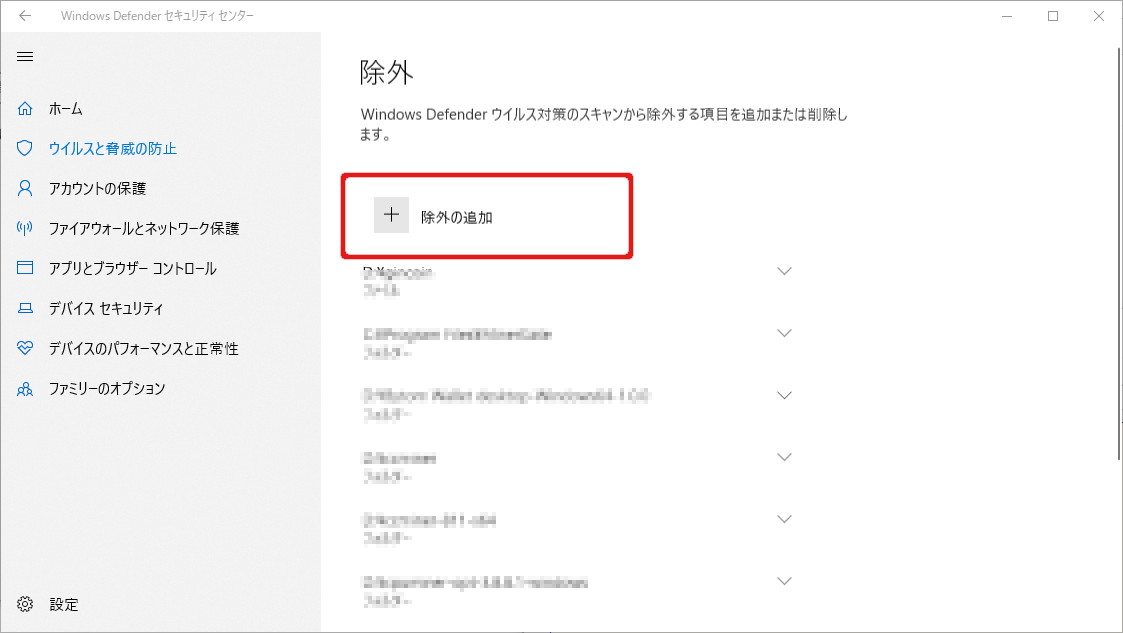Open アプリとブラウザー コントロール
Image resolution: width=1123 pixels, height=633 pixels.
pos(132,268)
